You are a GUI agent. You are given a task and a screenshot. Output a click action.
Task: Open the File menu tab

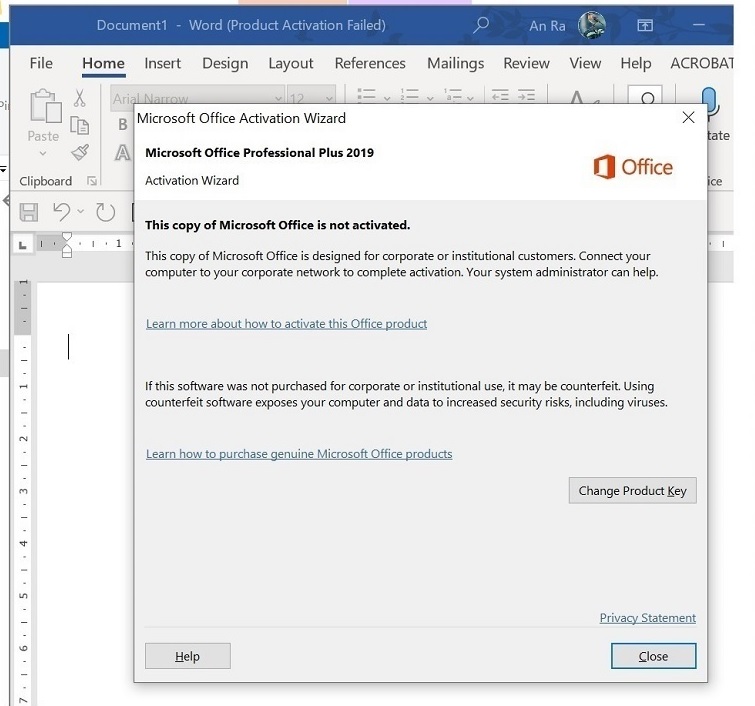(41, 63)
